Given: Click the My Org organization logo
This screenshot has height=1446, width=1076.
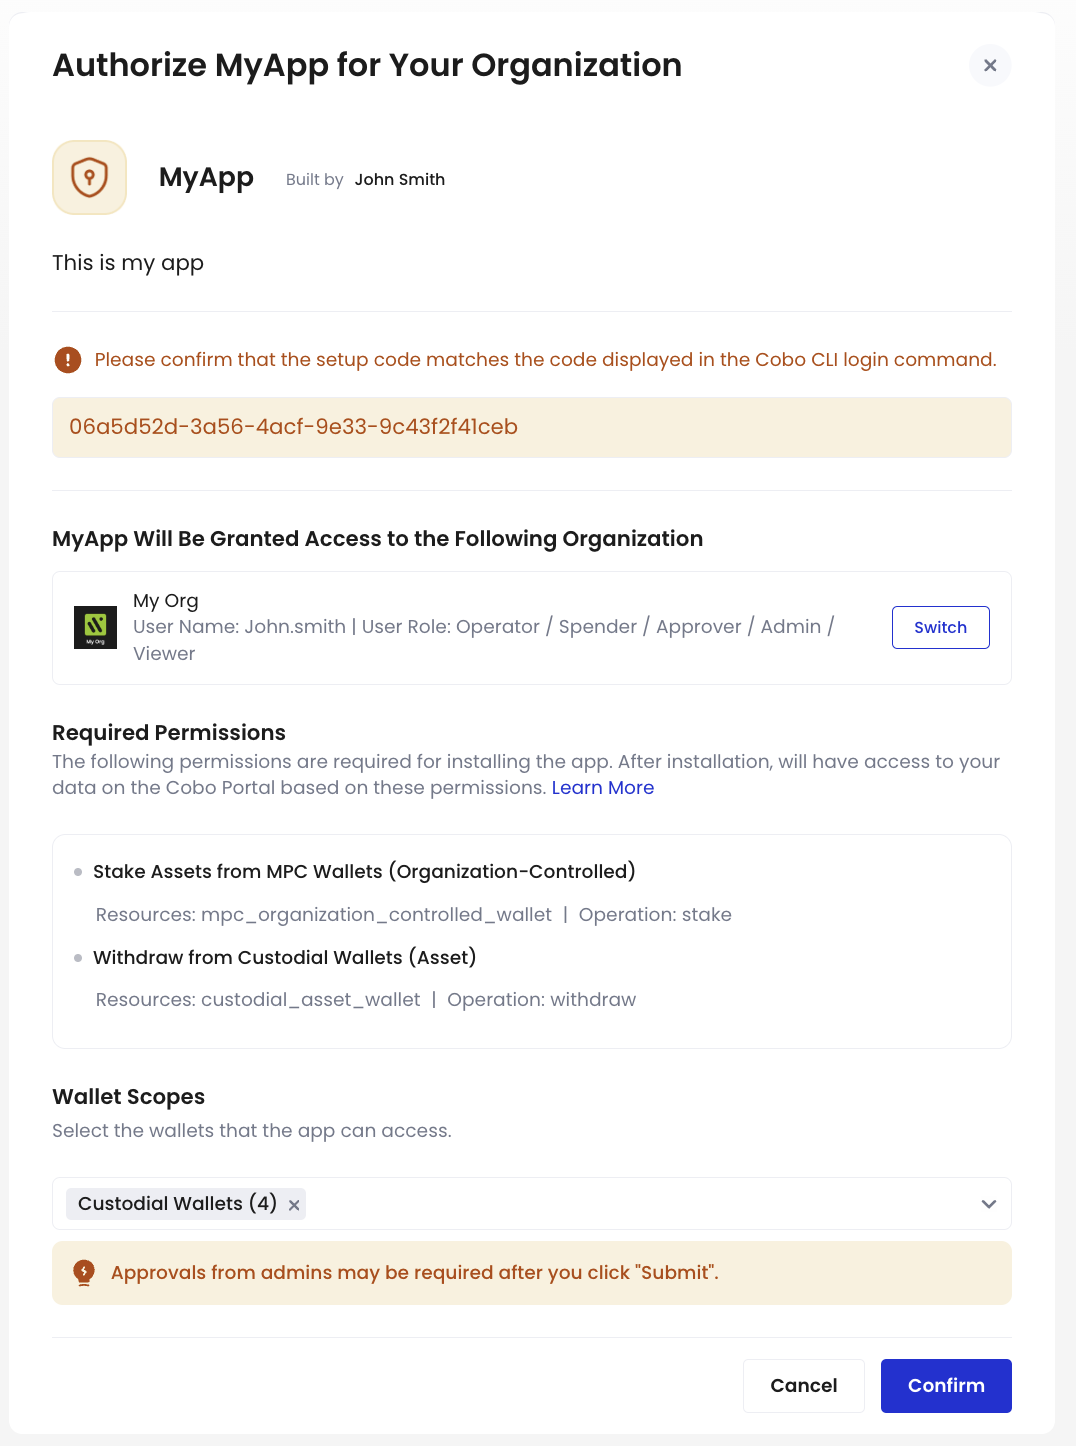Looking at the screenshot, I should [95, 627].
